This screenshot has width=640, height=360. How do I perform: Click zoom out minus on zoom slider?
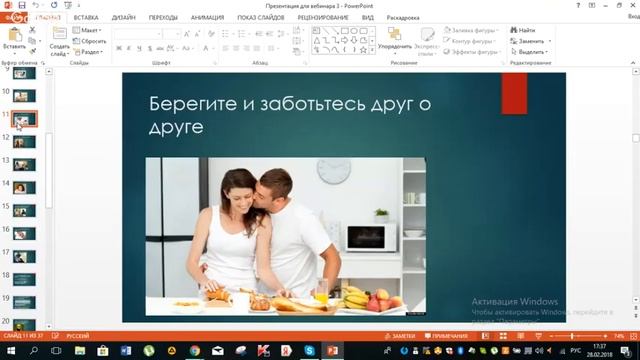point(552,336)
